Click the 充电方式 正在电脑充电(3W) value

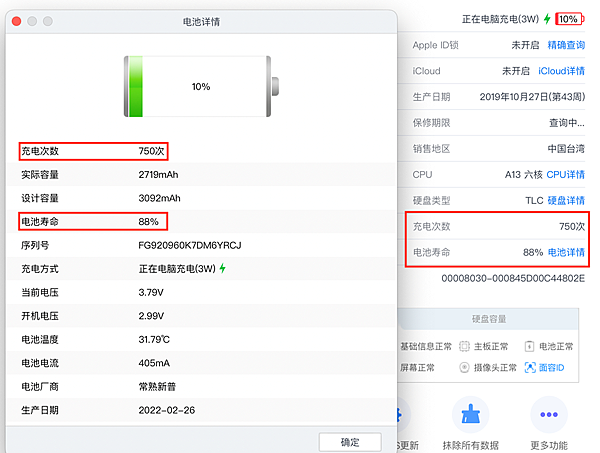(177, 269)
